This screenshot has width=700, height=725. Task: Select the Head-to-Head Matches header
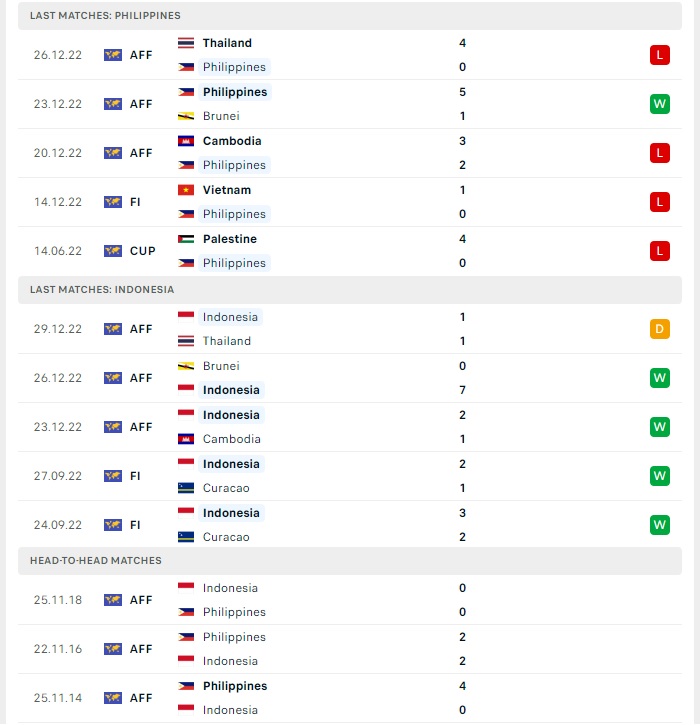[350, 561]
